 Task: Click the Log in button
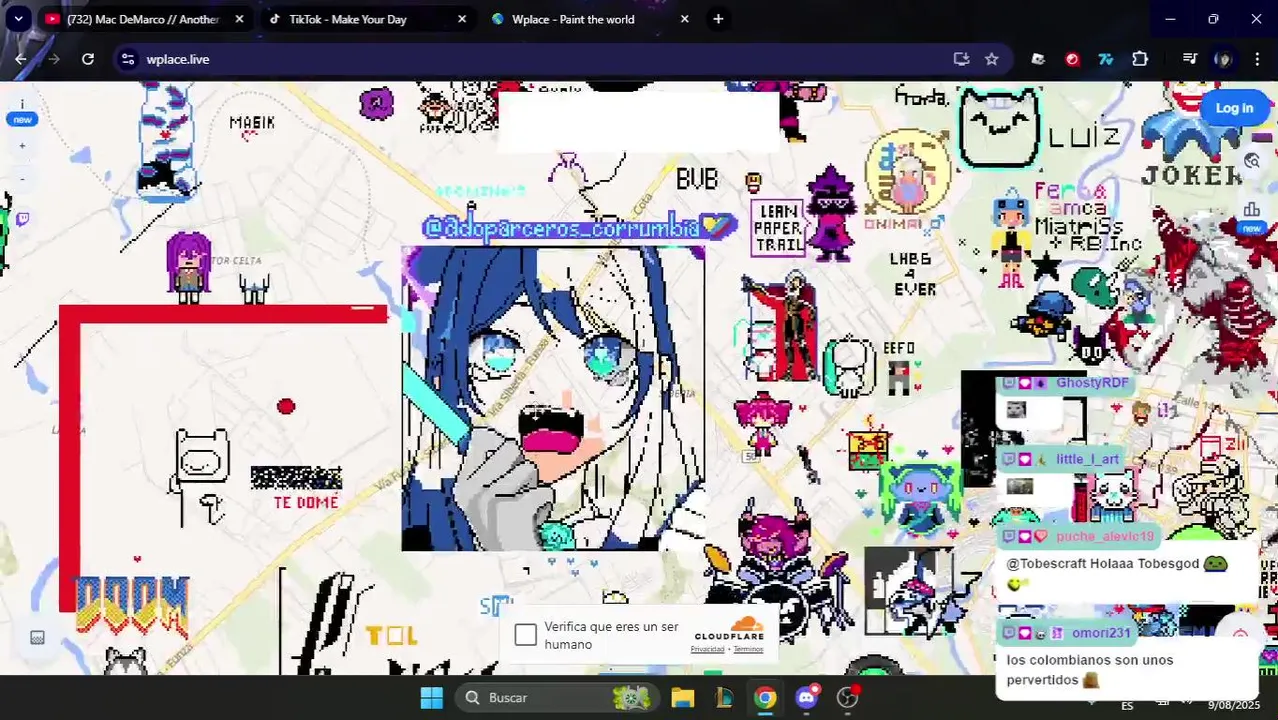1234,108
